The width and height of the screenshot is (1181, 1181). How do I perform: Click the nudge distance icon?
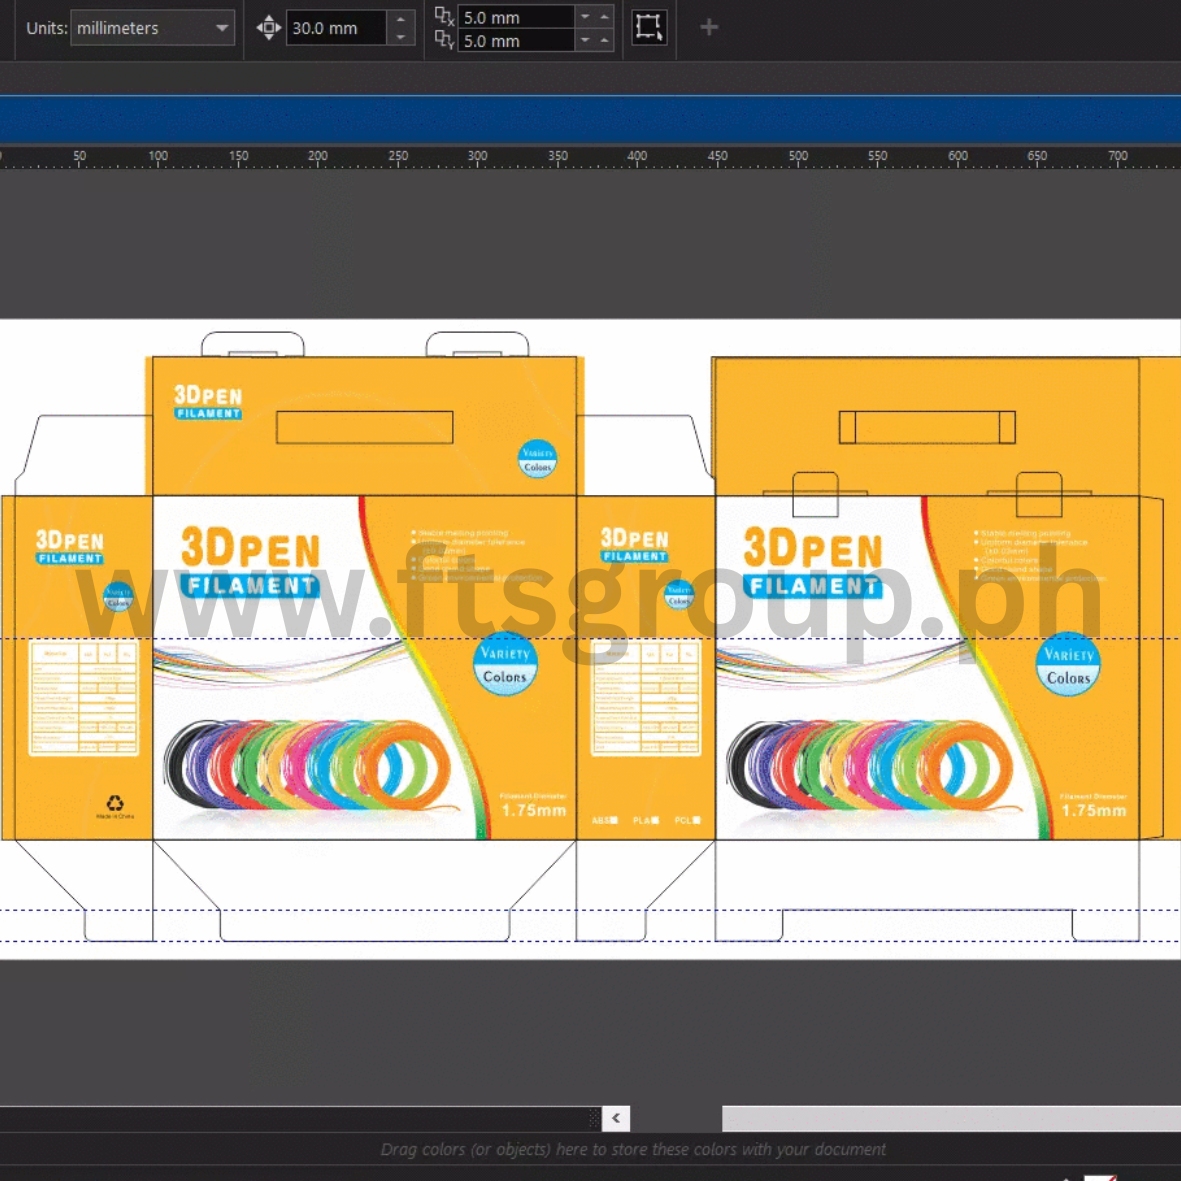click(x=268, y=28)
